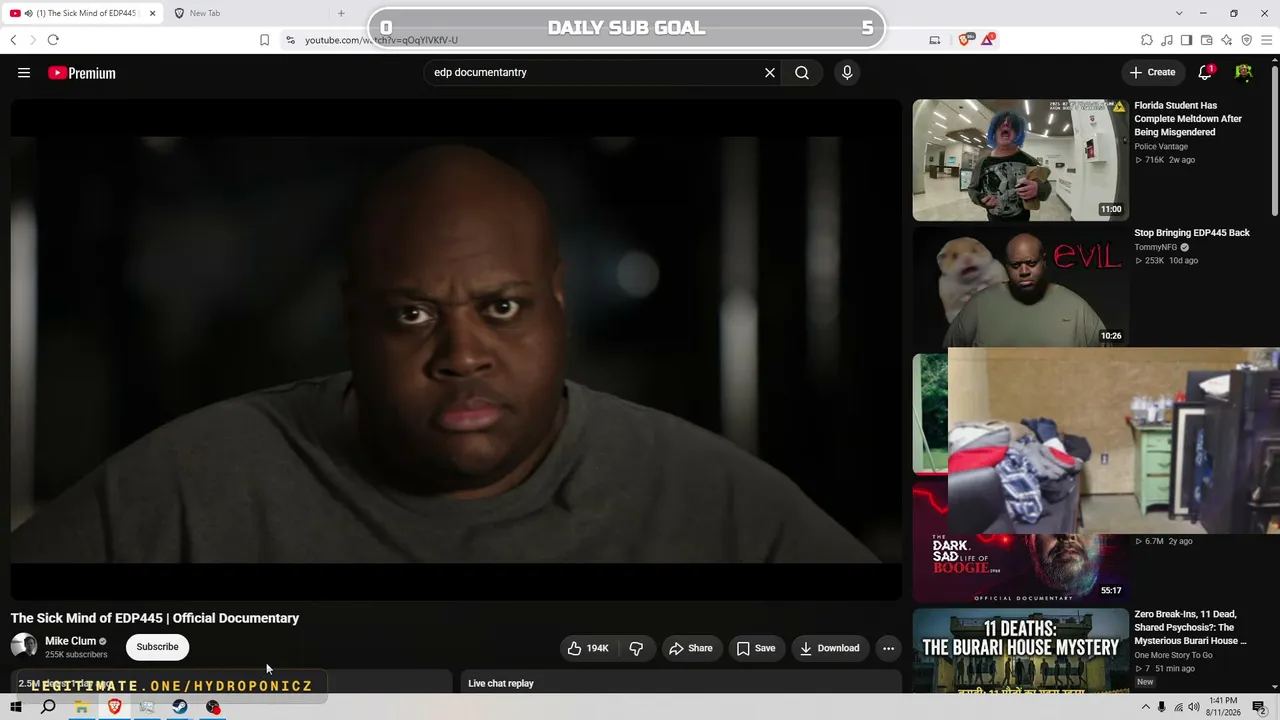This screenshot has width=1280, height=720.
Task: Open 'Stop Bringing EDP445 Back' video title
Action: click(x=1192, y=233)
